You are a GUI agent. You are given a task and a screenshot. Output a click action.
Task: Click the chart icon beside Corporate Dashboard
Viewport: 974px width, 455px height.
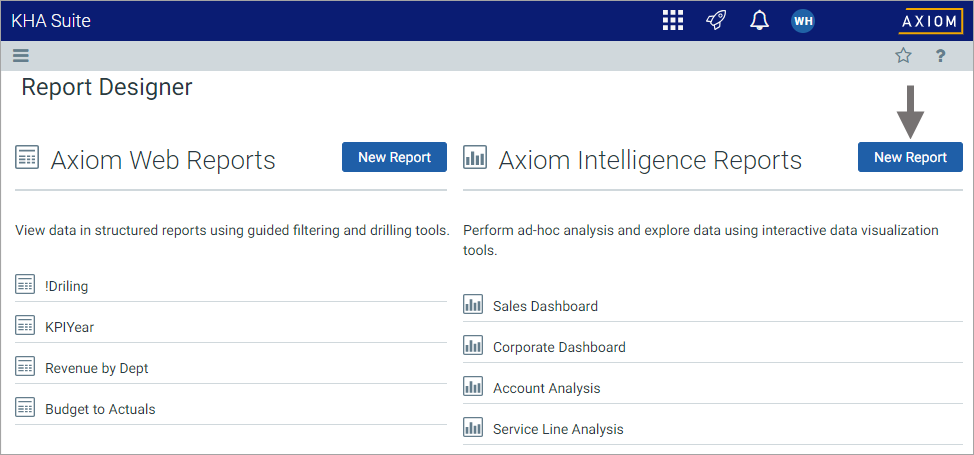coord(473,346)
